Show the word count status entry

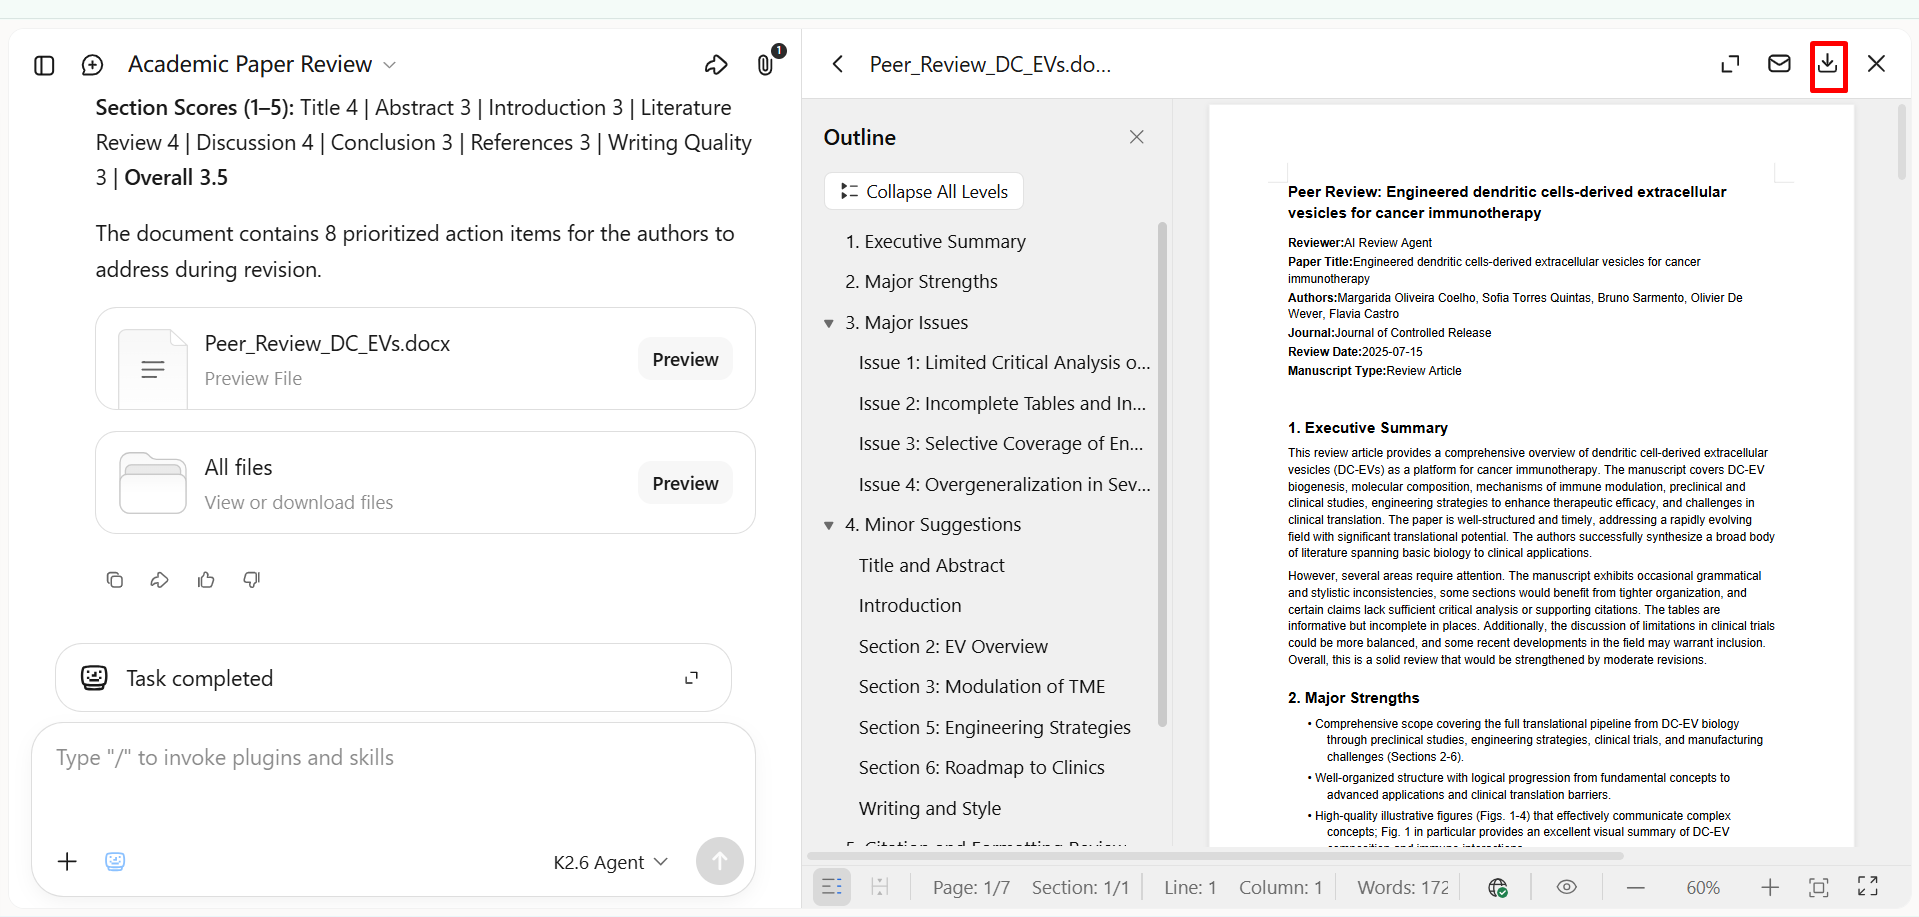[x=1403, y=887]
